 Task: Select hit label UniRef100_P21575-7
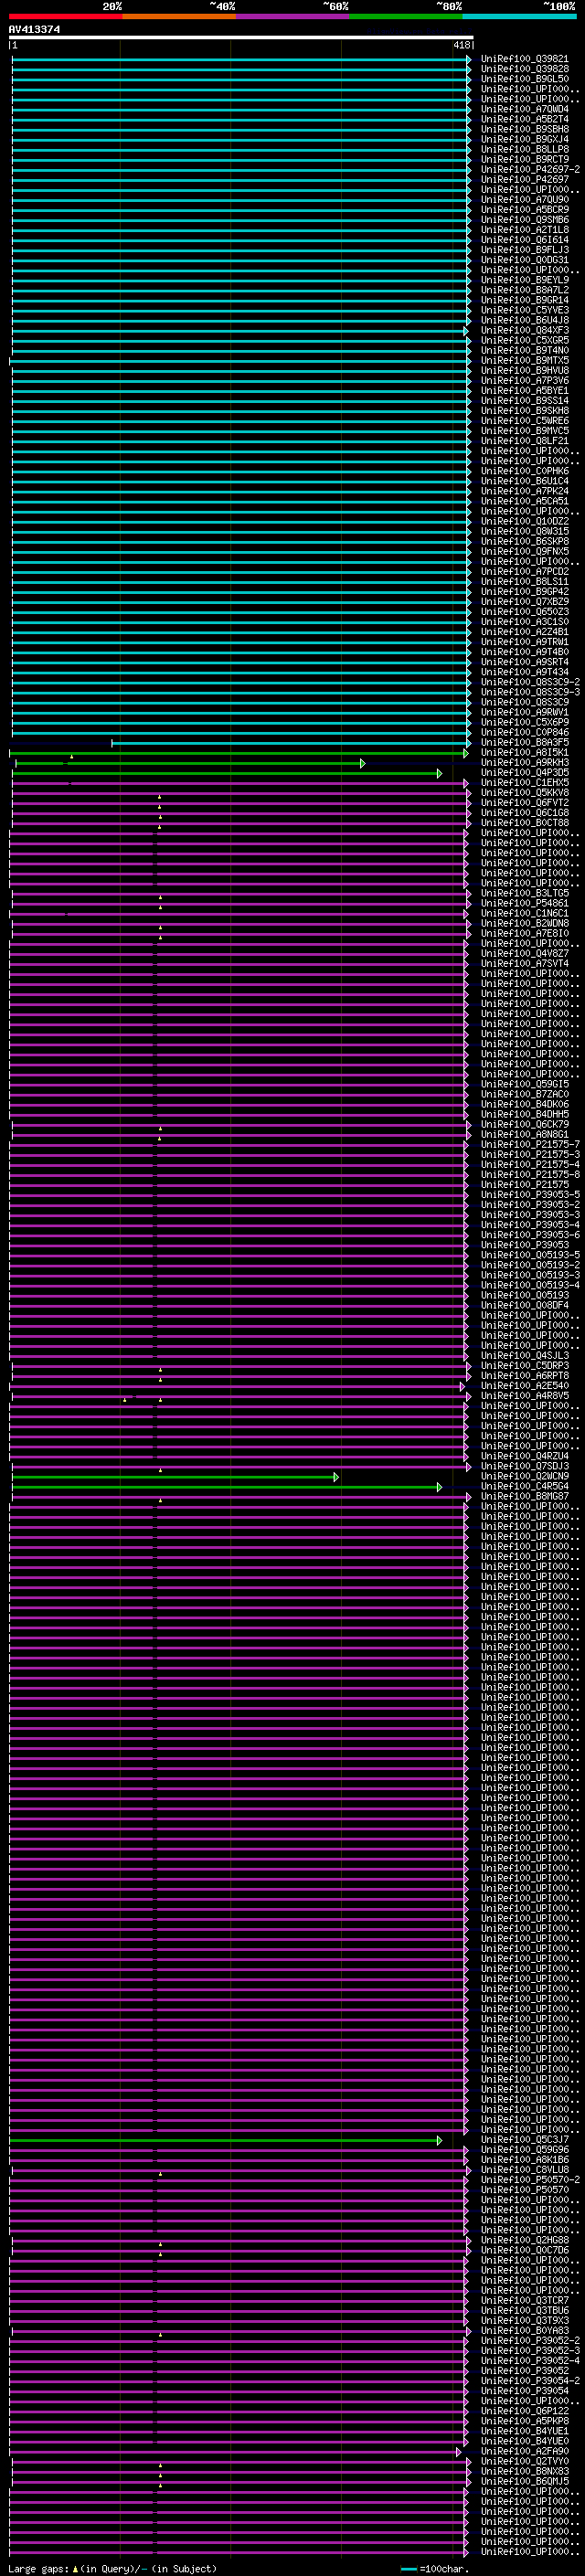click(x=530, y=1144)
